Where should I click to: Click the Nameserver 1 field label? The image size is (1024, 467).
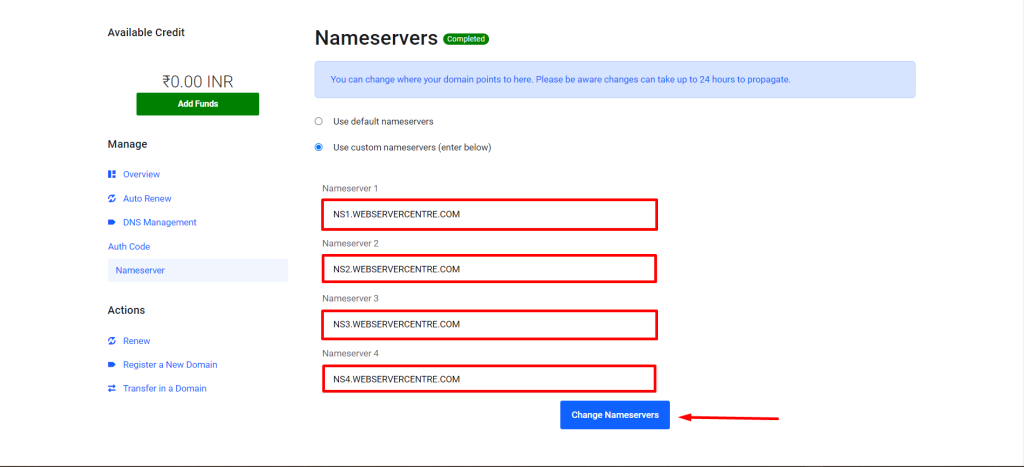click(351, 188)
